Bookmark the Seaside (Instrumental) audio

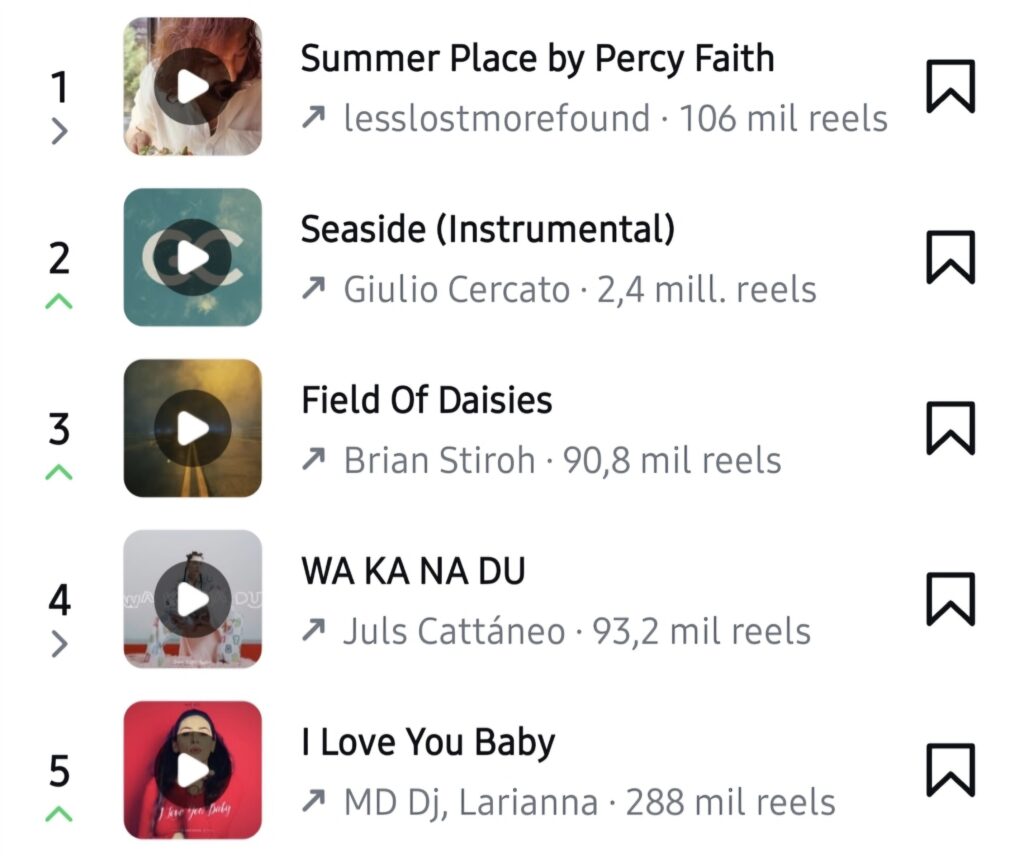[x=950, y=257]
